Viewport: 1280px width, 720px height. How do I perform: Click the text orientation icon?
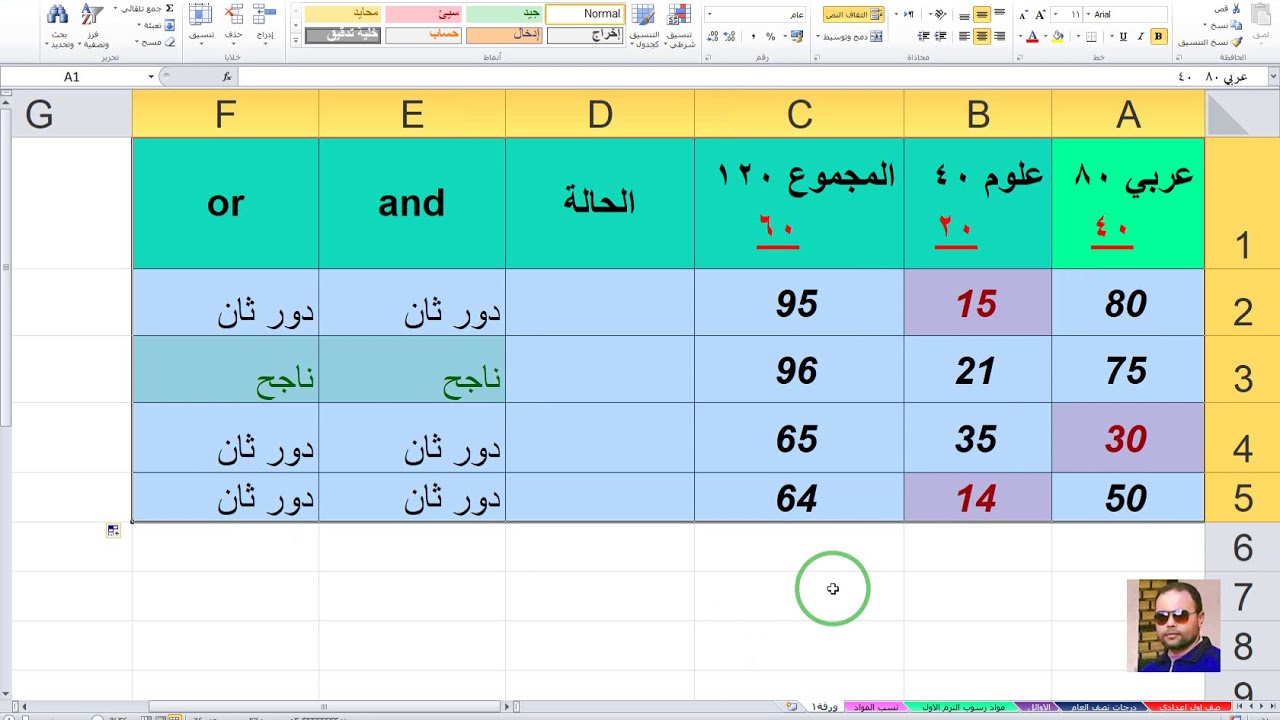[x=940, y=14]
